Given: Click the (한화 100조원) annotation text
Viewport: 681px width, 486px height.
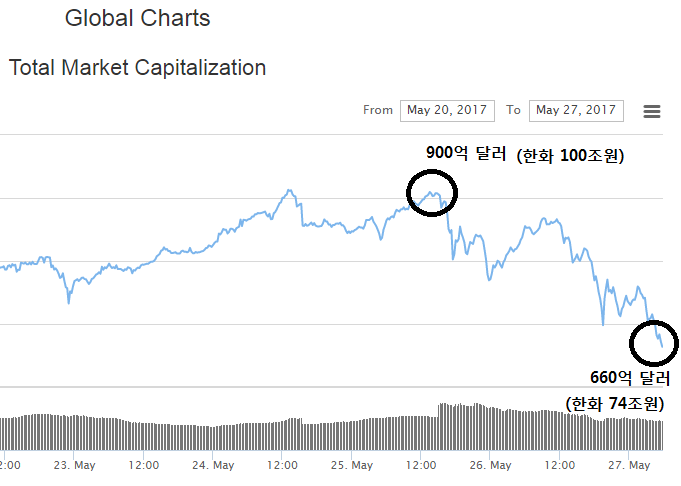Looking at the screenshot, I should pyautogui.click(x=570, y=155).
